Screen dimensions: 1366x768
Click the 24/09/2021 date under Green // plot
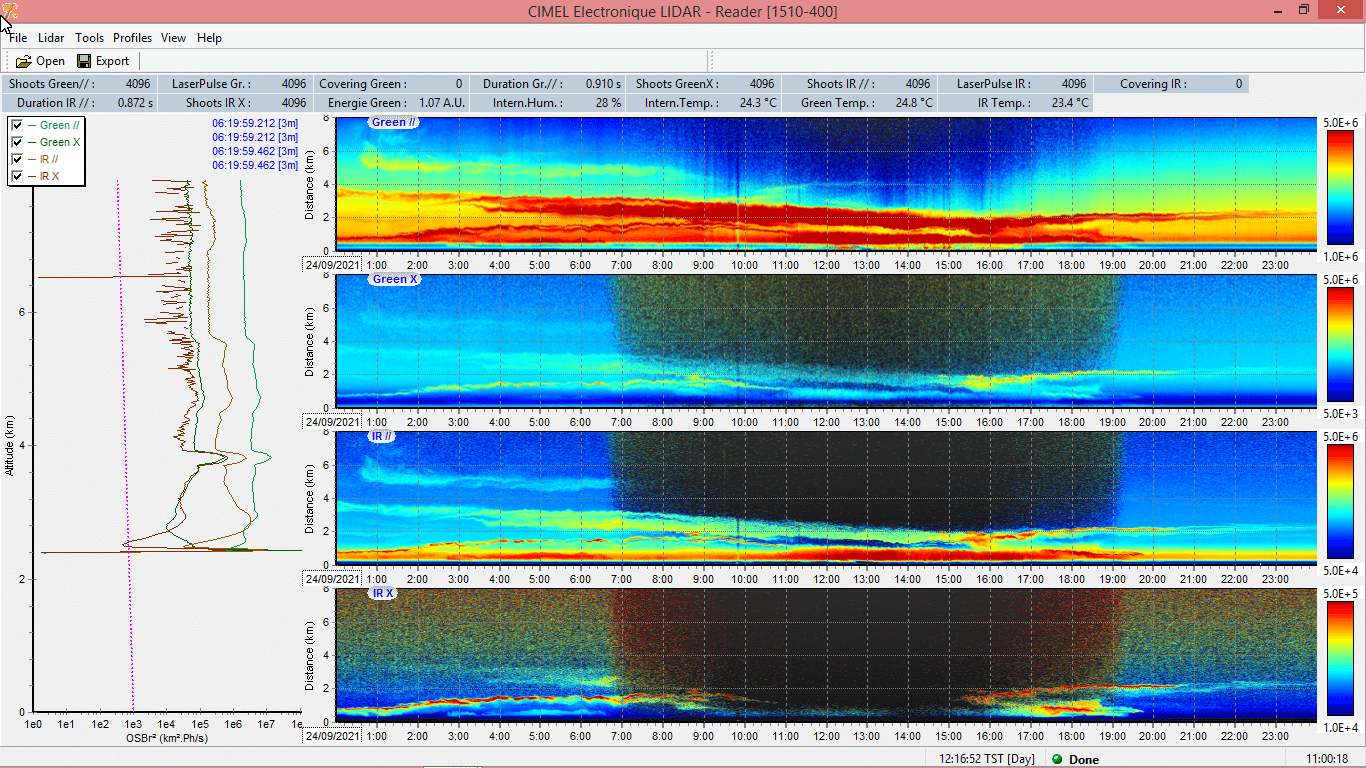point(331,265)
